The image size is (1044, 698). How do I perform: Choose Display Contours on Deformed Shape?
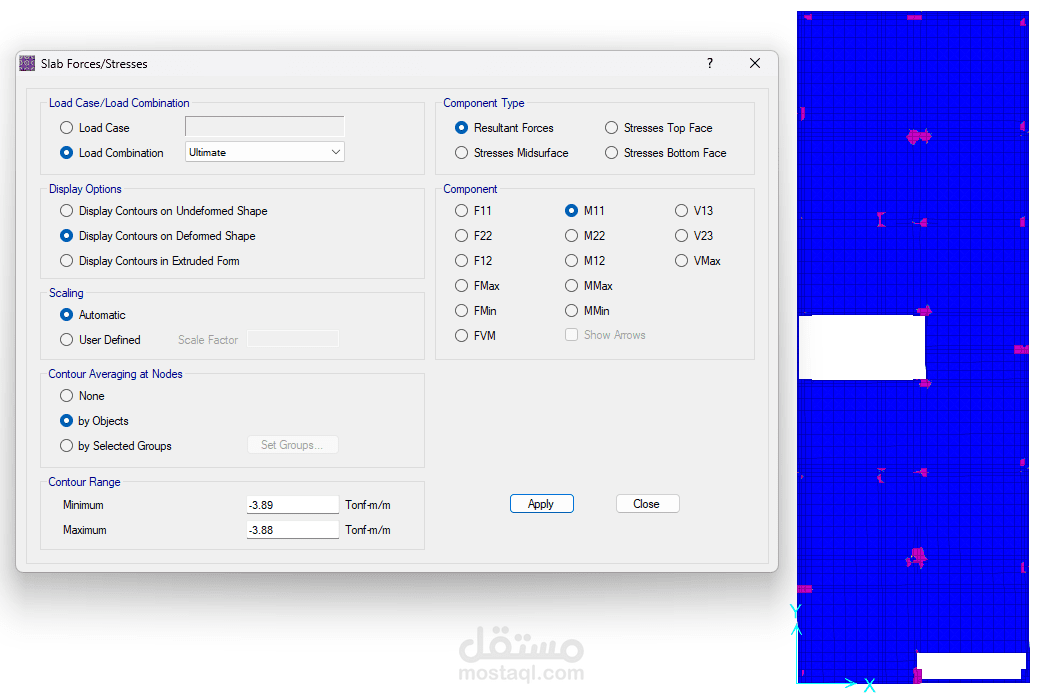(x=67, y=236)
